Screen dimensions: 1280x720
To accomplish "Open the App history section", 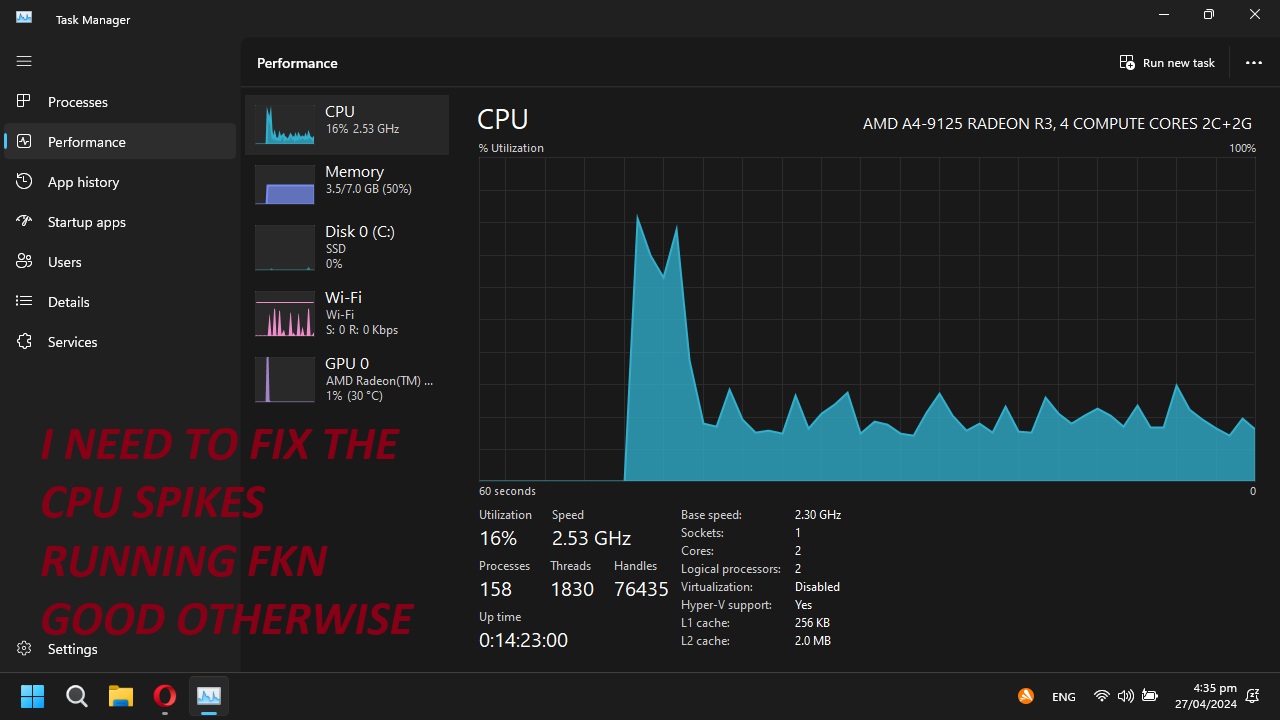I will click(83, 181).
